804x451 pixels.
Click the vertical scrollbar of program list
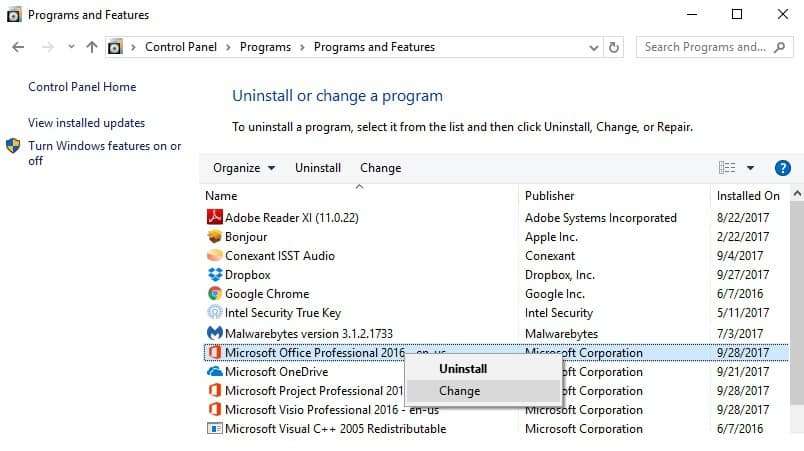pos(796,300)
